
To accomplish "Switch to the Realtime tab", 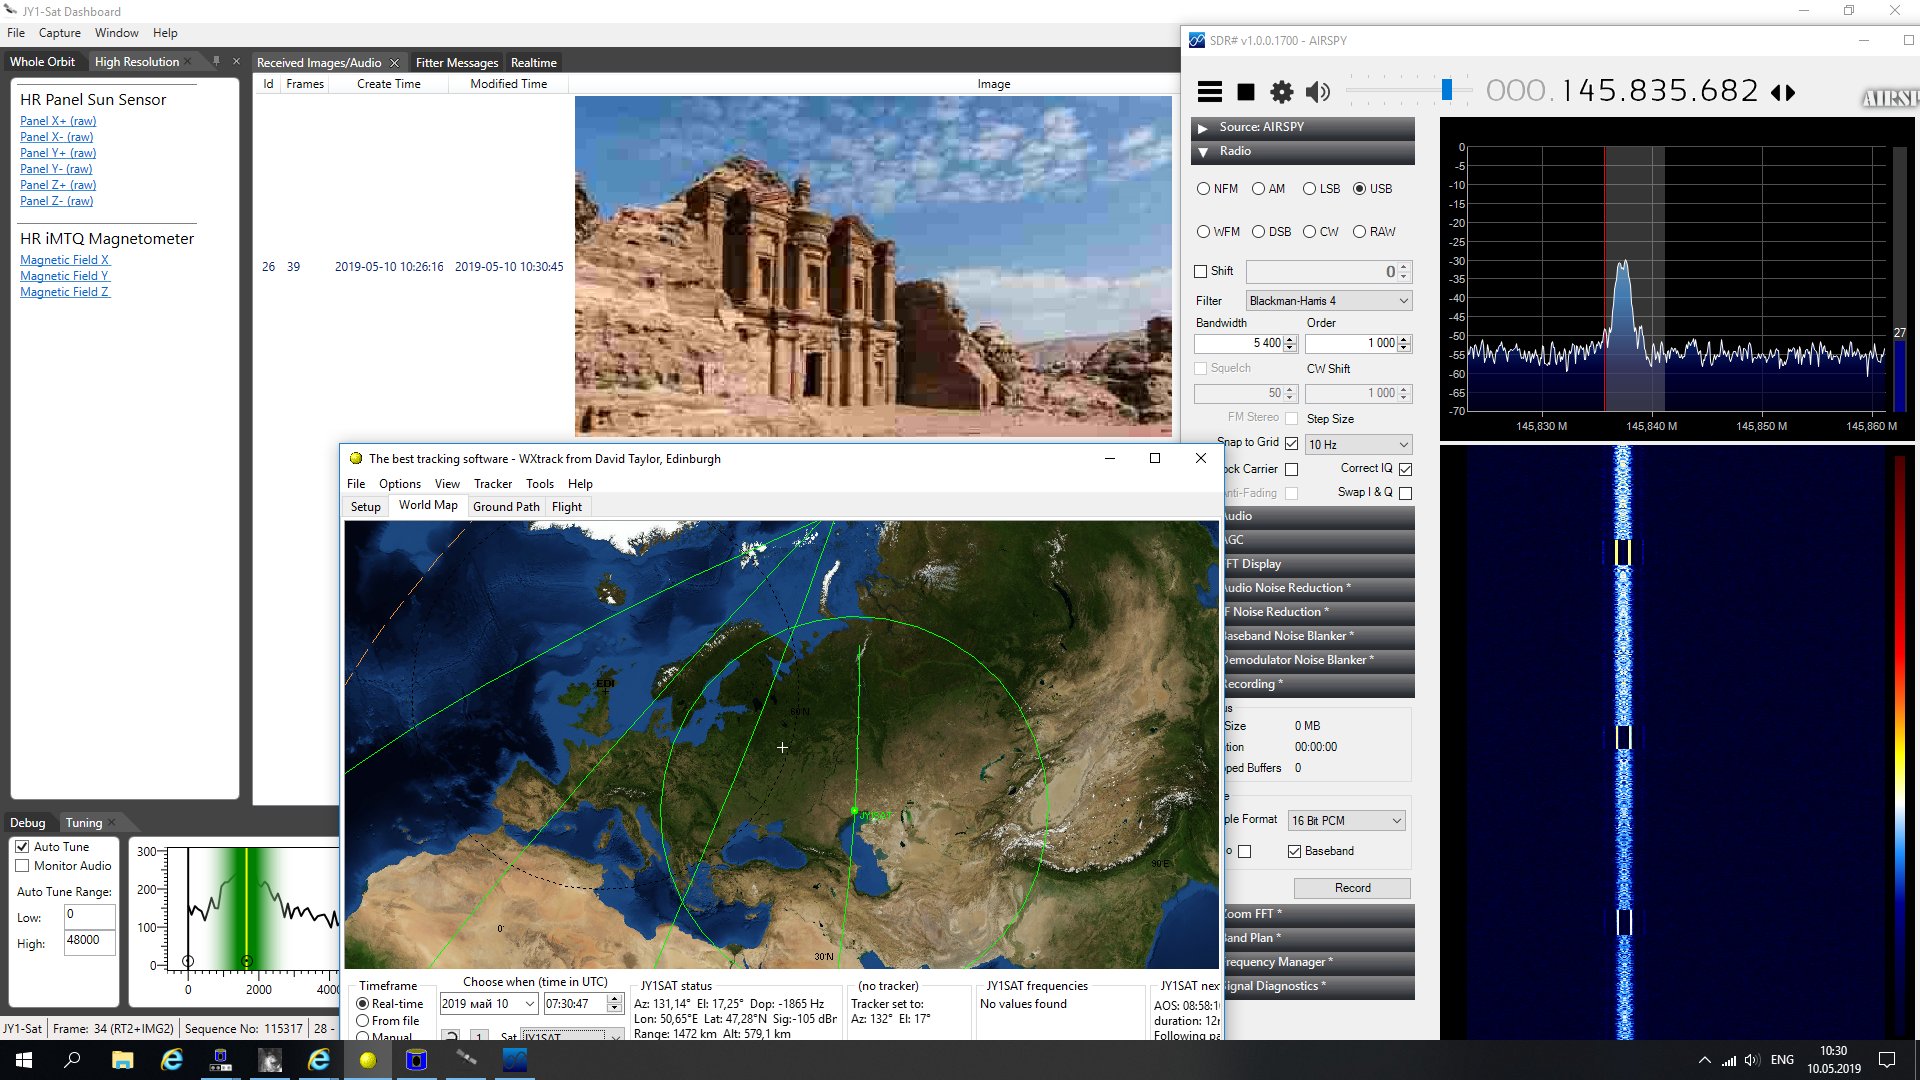I will tap(534, 63).
